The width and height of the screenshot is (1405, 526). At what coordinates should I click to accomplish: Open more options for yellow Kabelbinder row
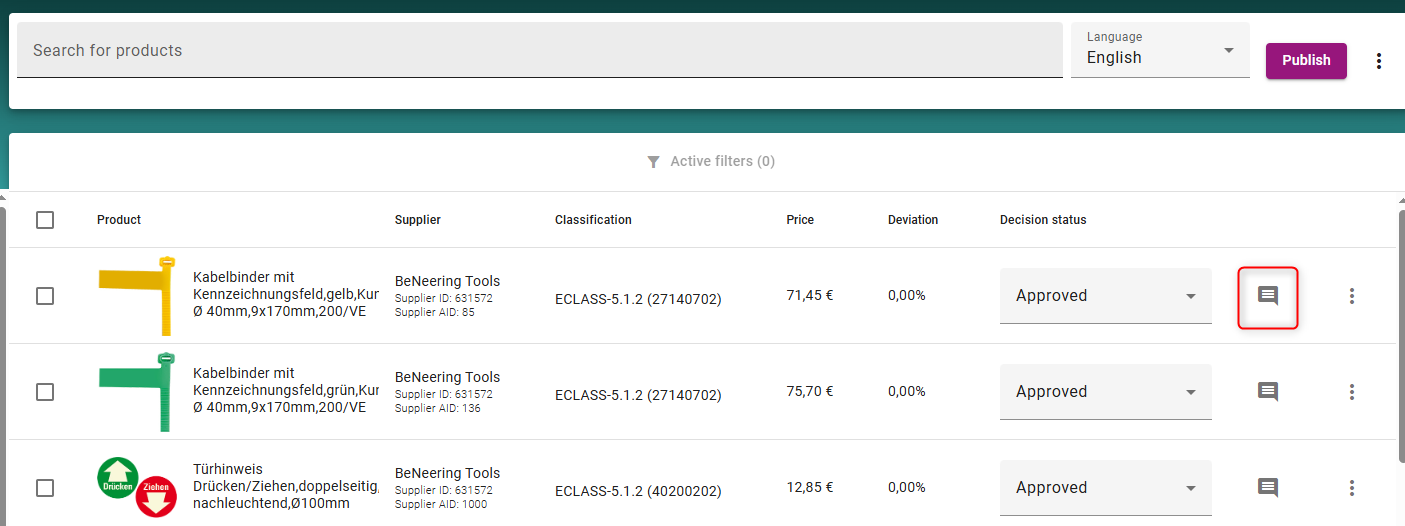click(x=1352, y=296)
